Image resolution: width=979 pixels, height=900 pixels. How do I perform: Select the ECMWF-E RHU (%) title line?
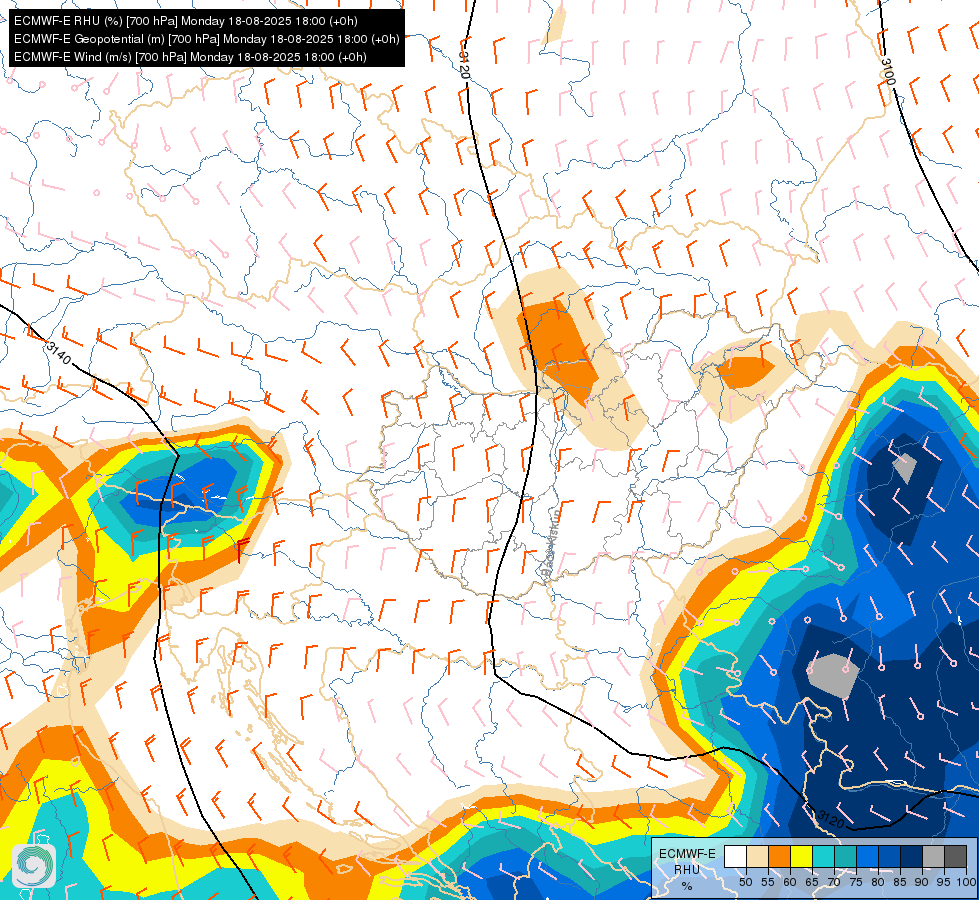[x=185, y=21]
